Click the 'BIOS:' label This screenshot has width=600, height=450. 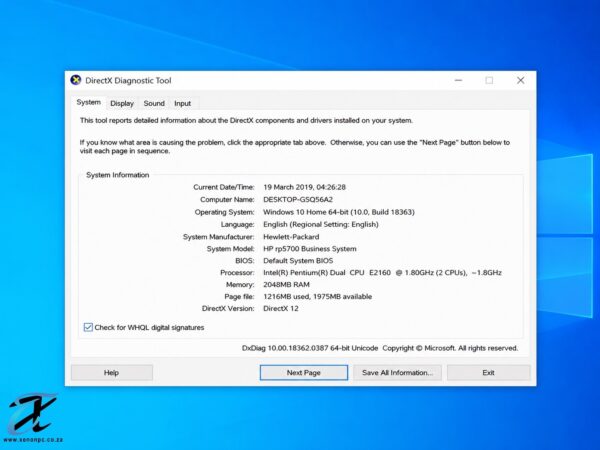click(x=245, y=261)
